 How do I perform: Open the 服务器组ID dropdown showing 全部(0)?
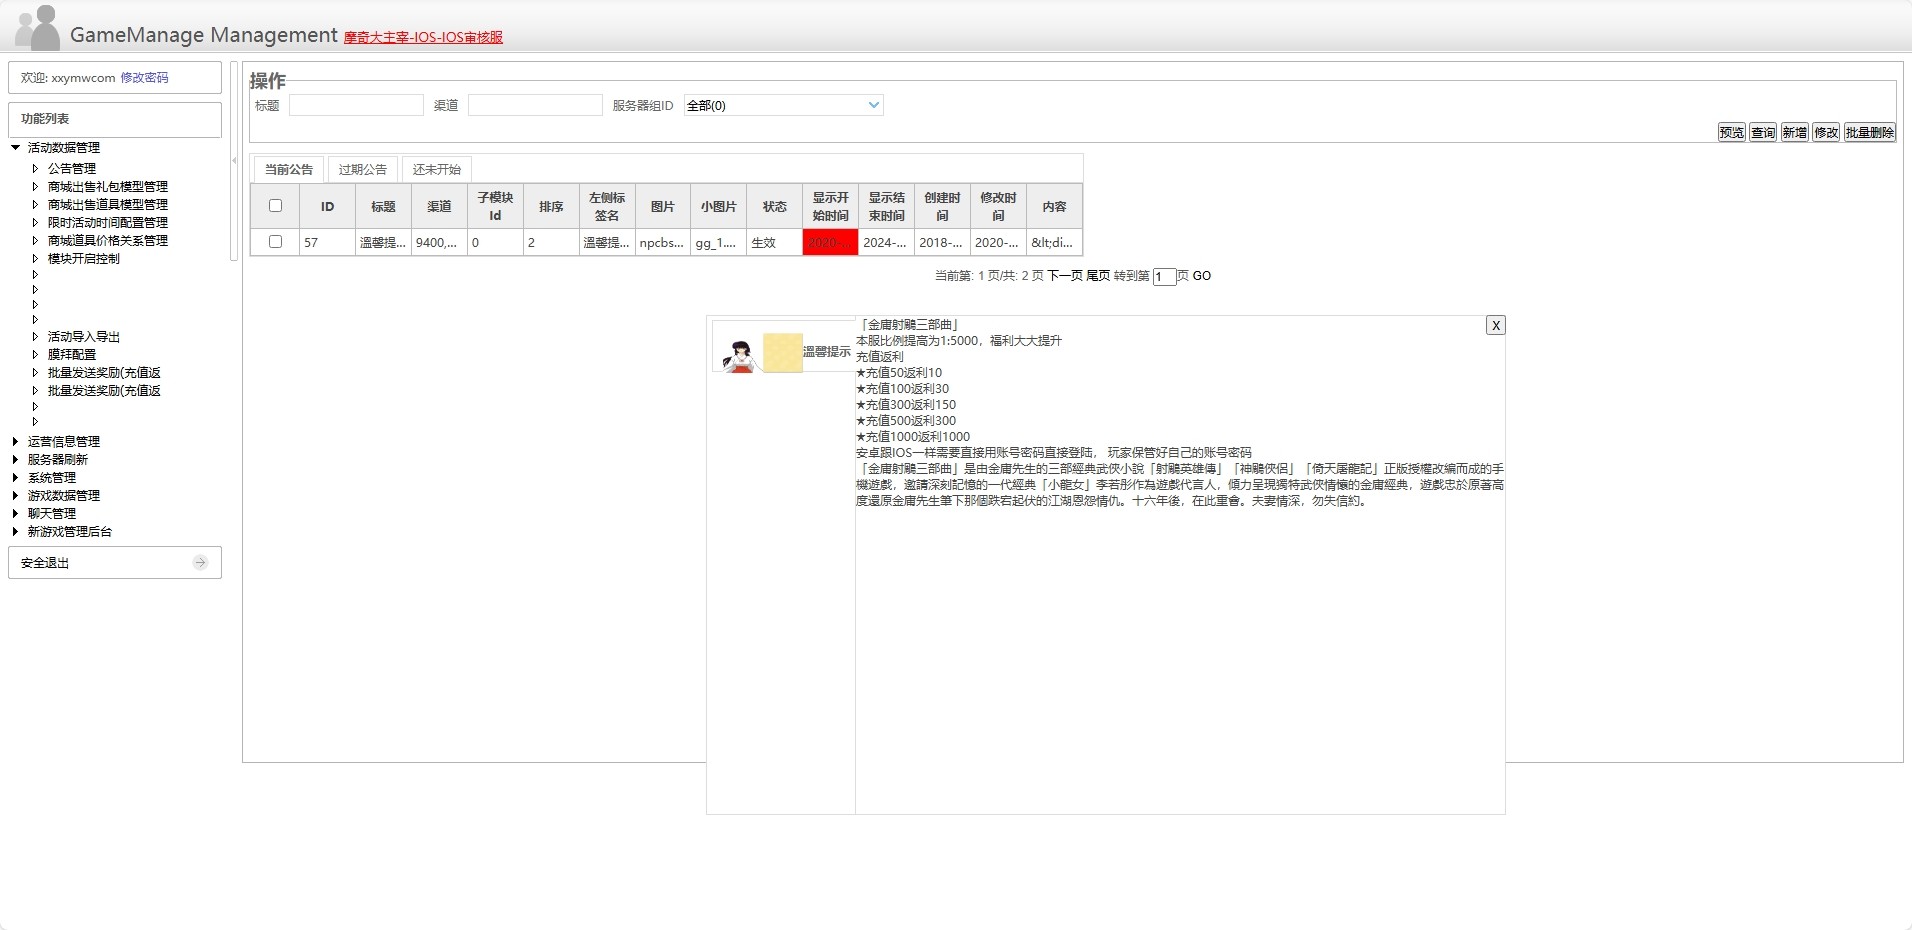(783, 104)
